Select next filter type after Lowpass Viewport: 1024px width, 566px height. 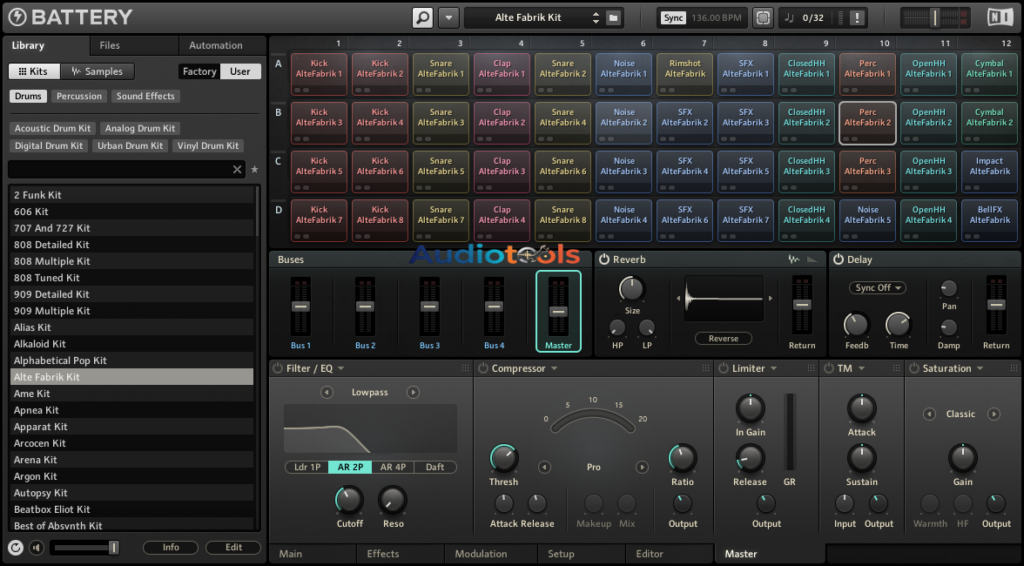click(413, 392)
